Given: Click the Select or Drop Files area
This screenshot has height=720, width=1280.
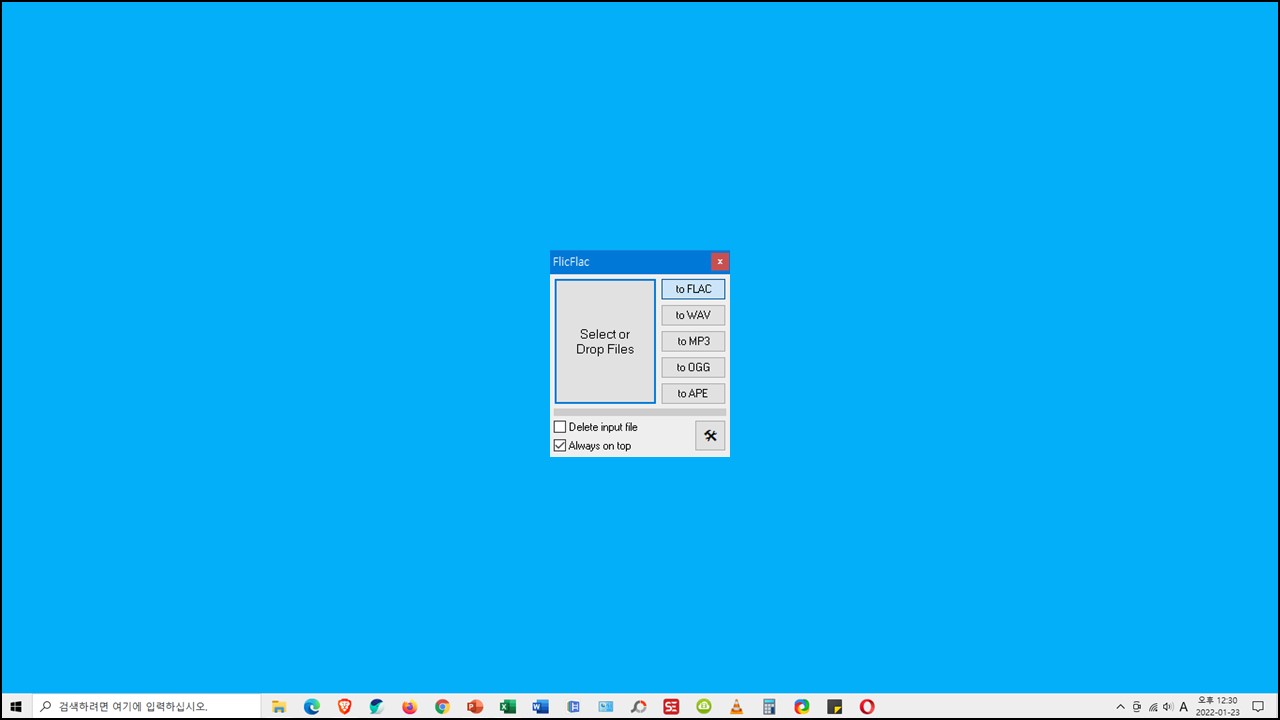Looking at the screenshot, I should click(x=605, y=341).
